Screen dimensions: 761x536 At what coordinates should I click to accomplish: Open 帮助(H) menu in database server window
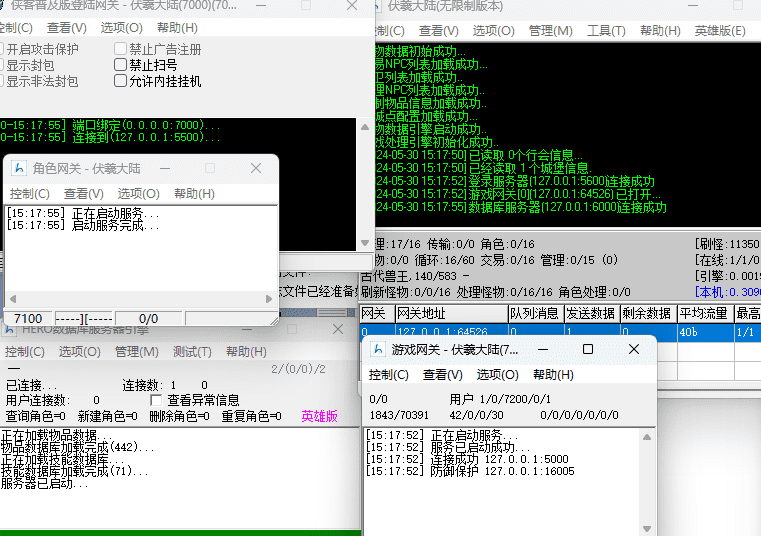click(x=246, y=352)
